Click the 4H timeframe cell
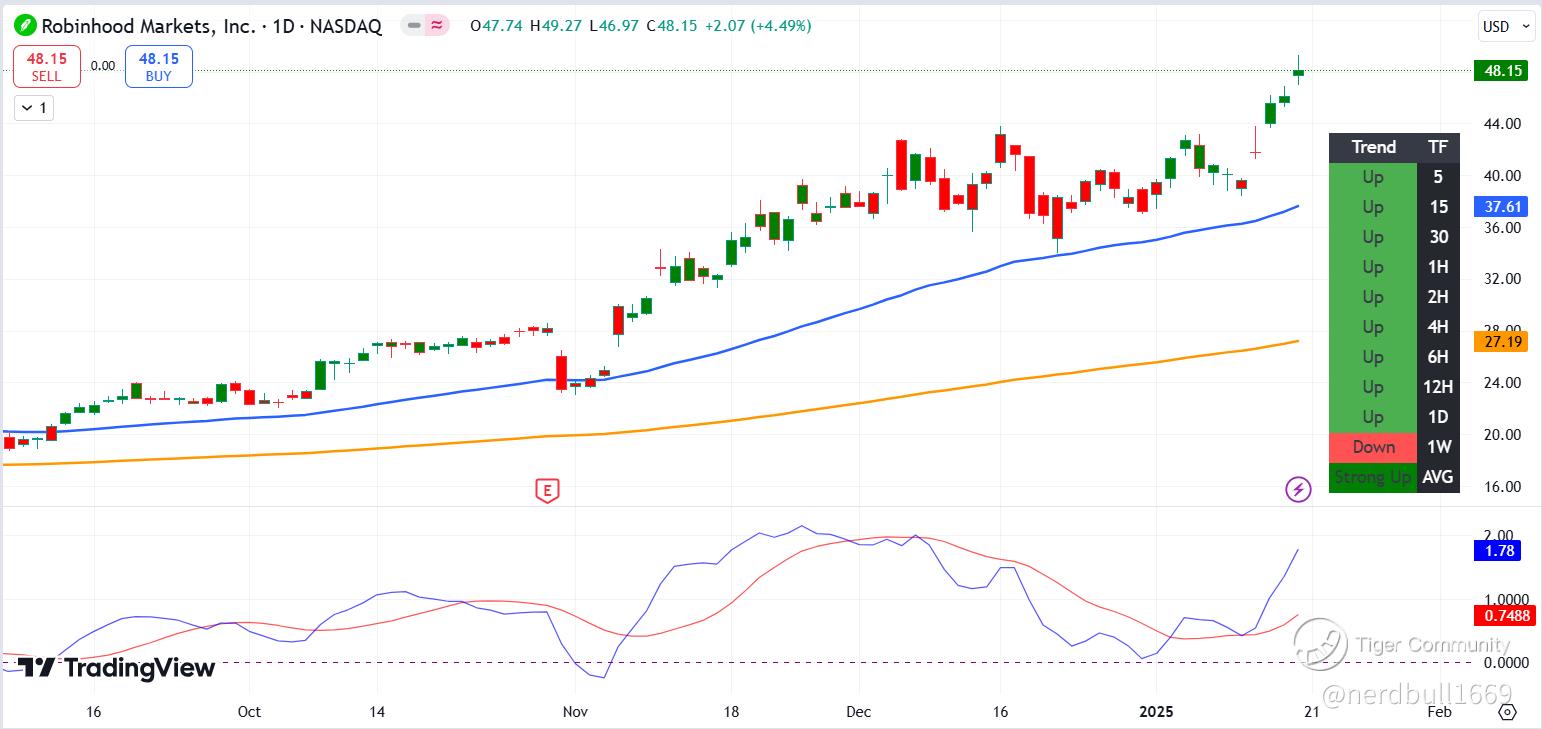Image resolution: width=1542 pixels, height=729 pixels. pos(1438,327)
